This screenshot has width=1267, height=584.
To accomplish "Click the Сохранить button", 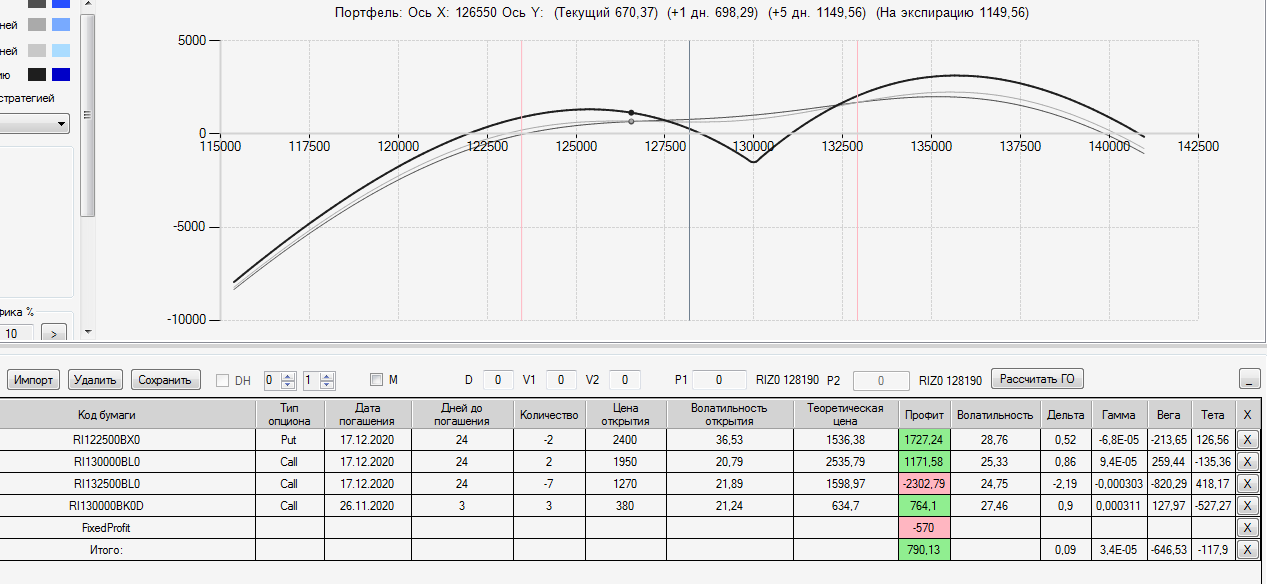I will [165, 380].
